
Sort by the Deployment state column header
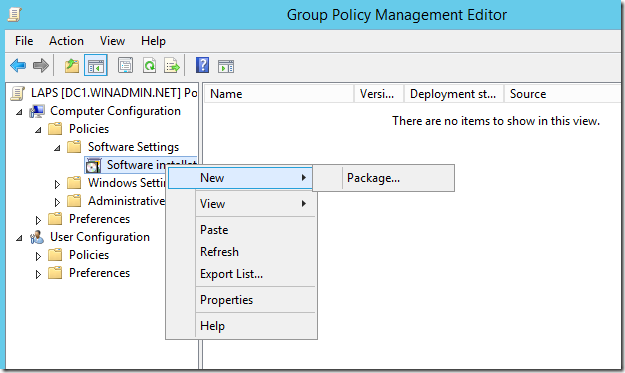pyautogui.click(x=454, y=94)
